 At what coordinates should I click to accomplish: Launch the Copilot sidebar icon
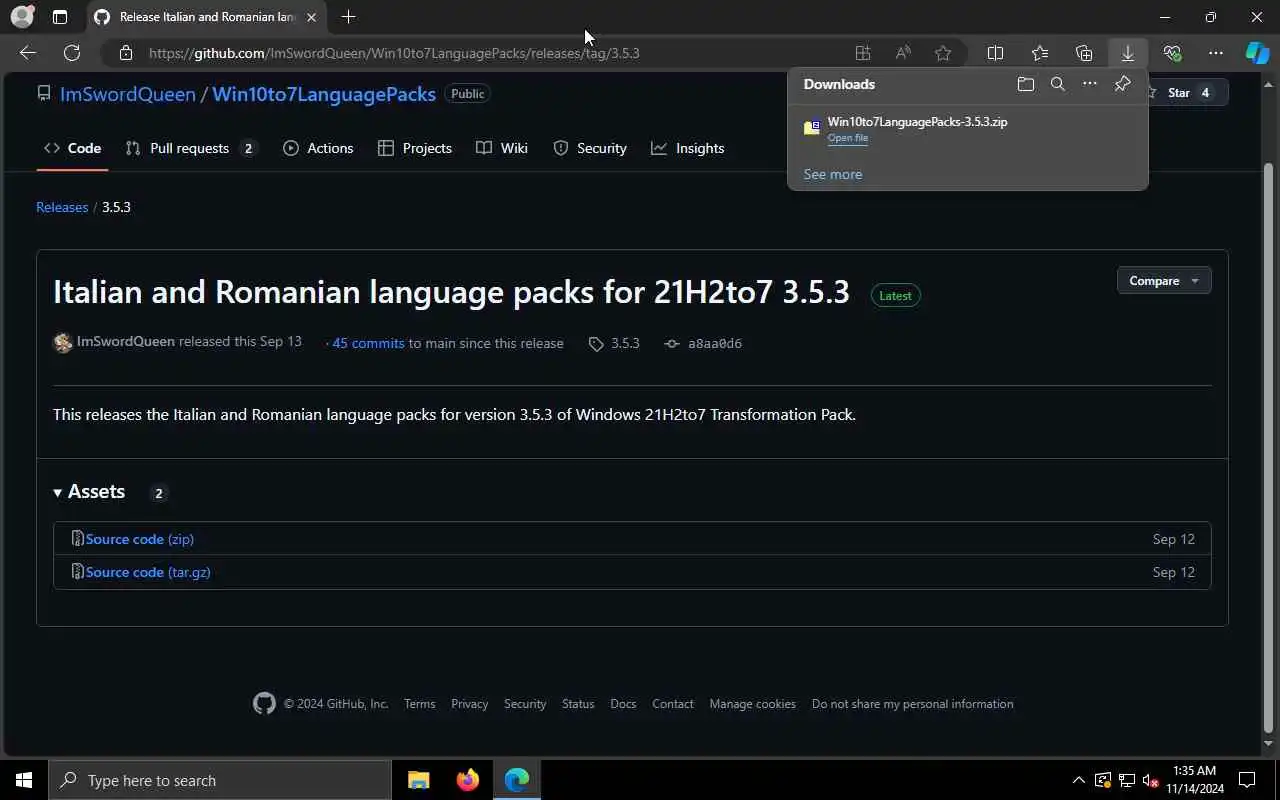(x=1257, y=53)
